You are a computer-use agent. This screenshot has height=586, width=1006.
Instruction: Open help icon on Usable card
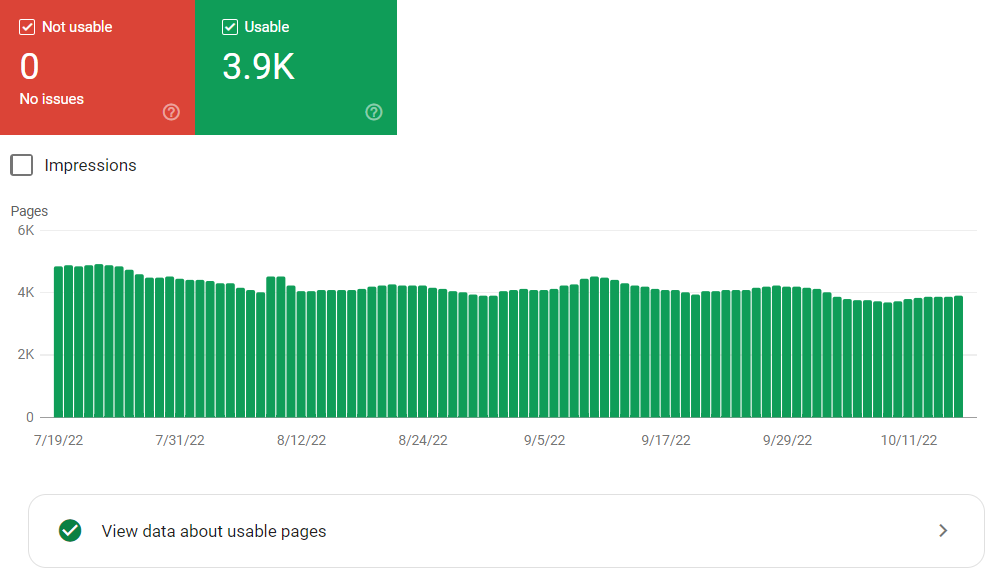(x=374, y=112)
